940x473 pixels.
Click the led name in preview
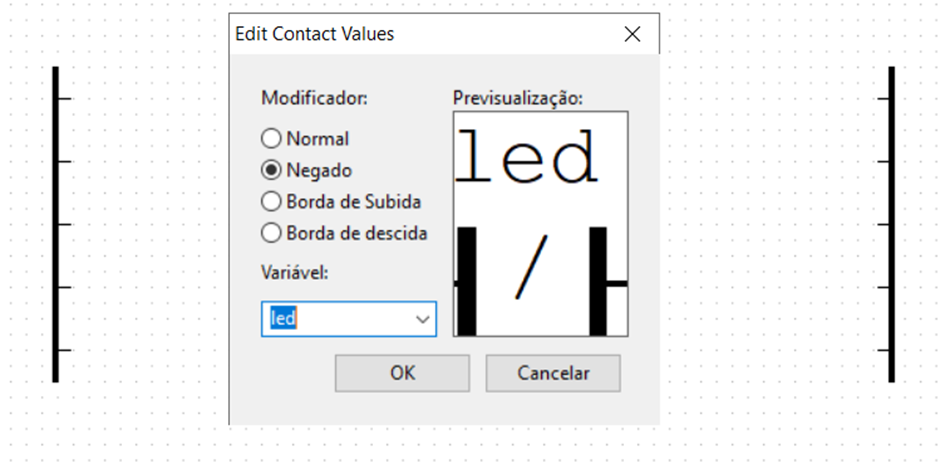click(x=527, y=156)
